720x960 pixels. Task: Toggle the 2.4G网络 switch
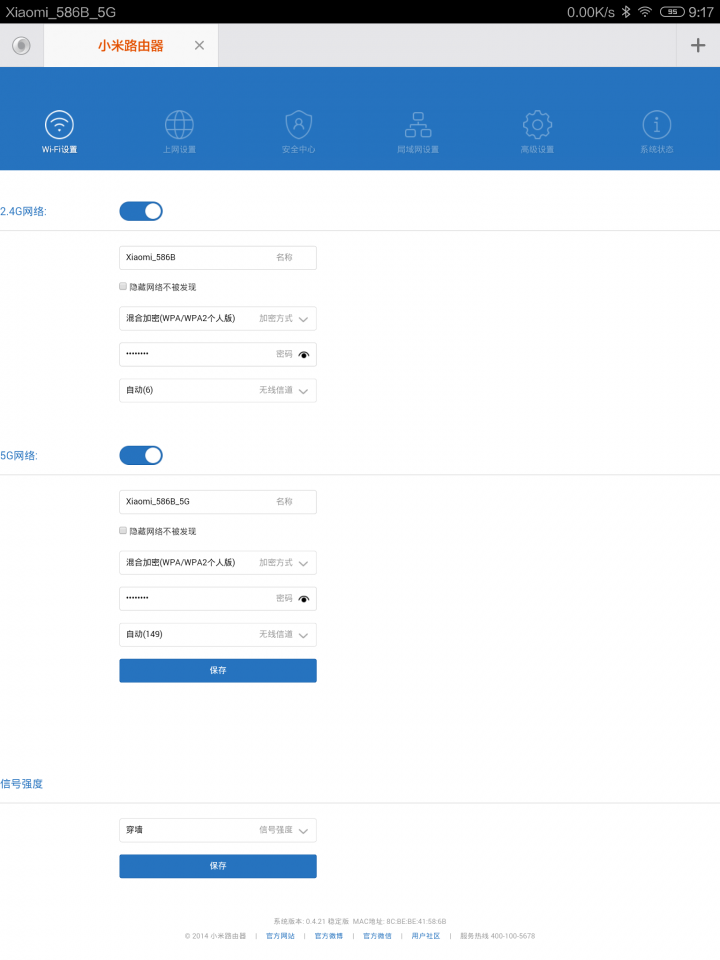(x=141, y=211)
